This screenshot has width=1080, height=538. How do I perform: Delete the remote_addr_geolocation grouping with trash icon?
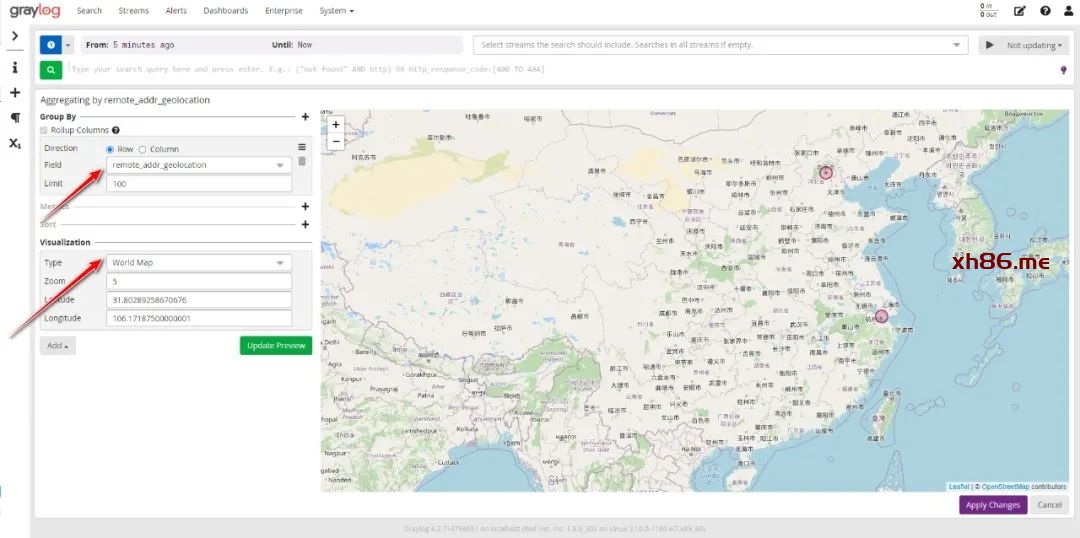302,161
